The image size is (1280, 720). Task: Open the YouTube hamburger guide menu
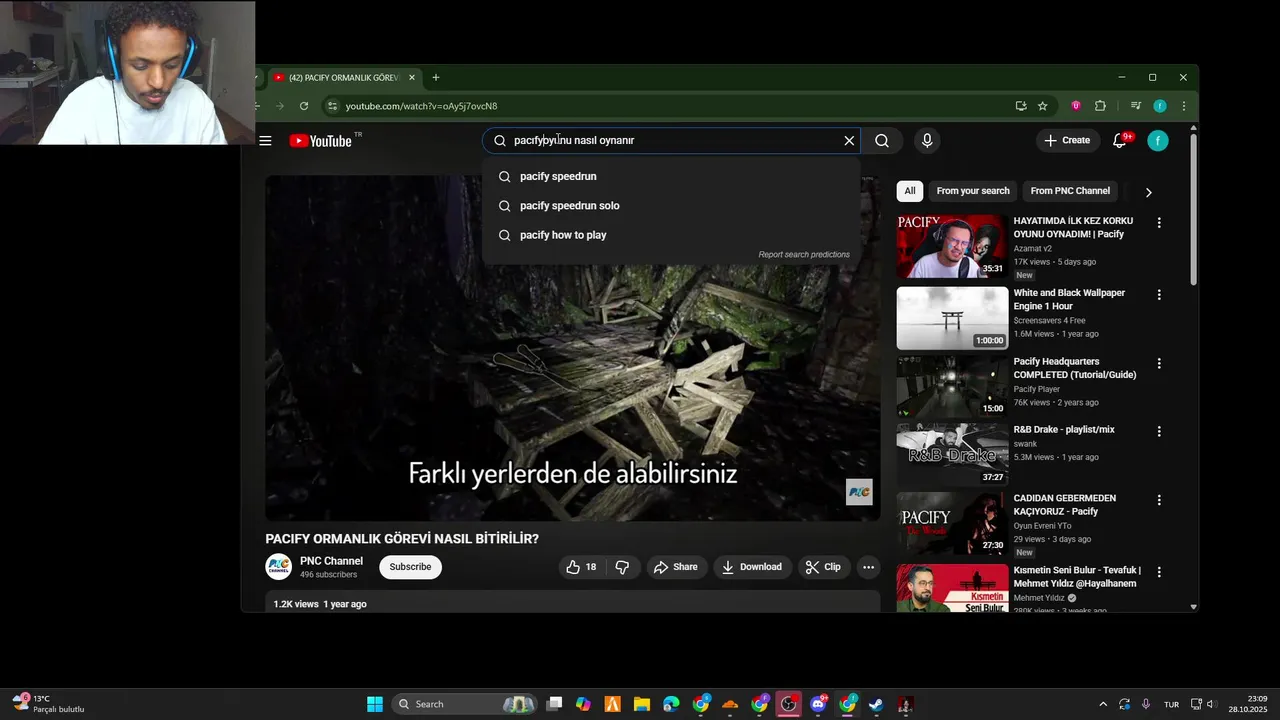tap(265, 141)
